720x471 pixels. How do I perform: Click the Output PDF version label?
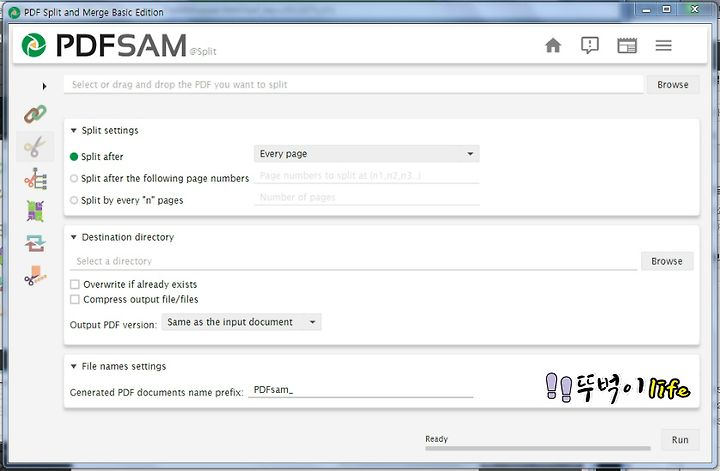pos(113,325)
